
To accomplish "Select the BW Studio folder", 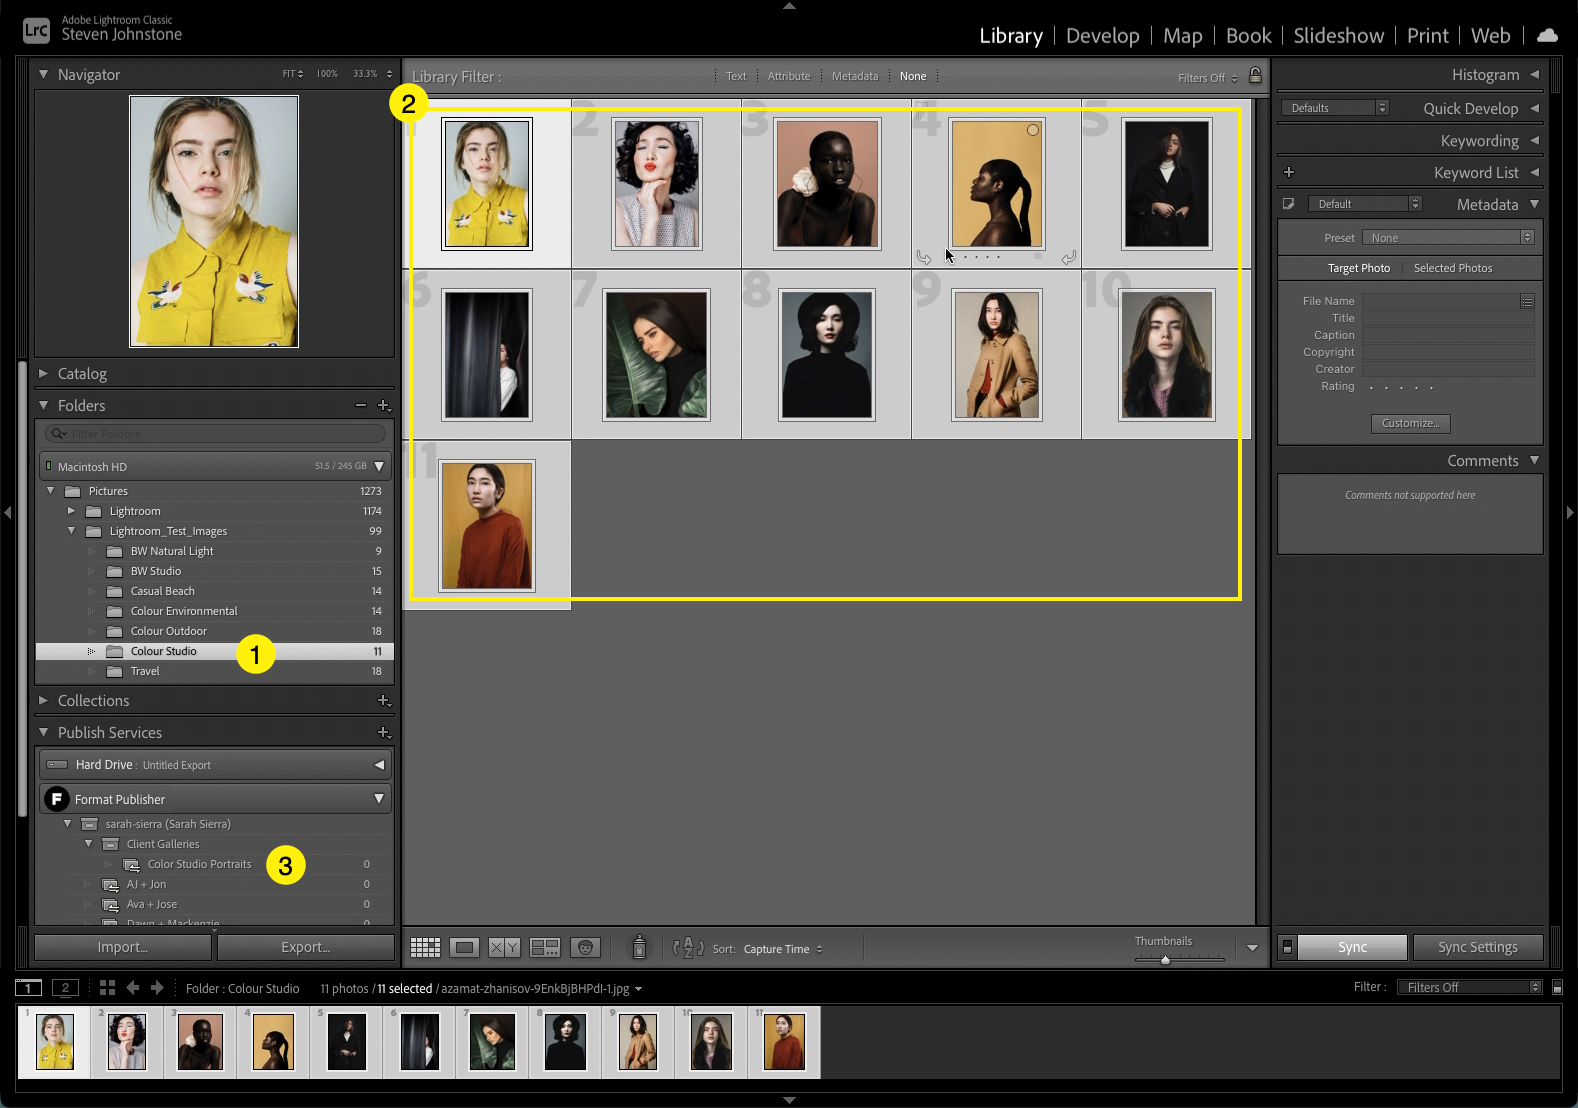I will 156,571.
